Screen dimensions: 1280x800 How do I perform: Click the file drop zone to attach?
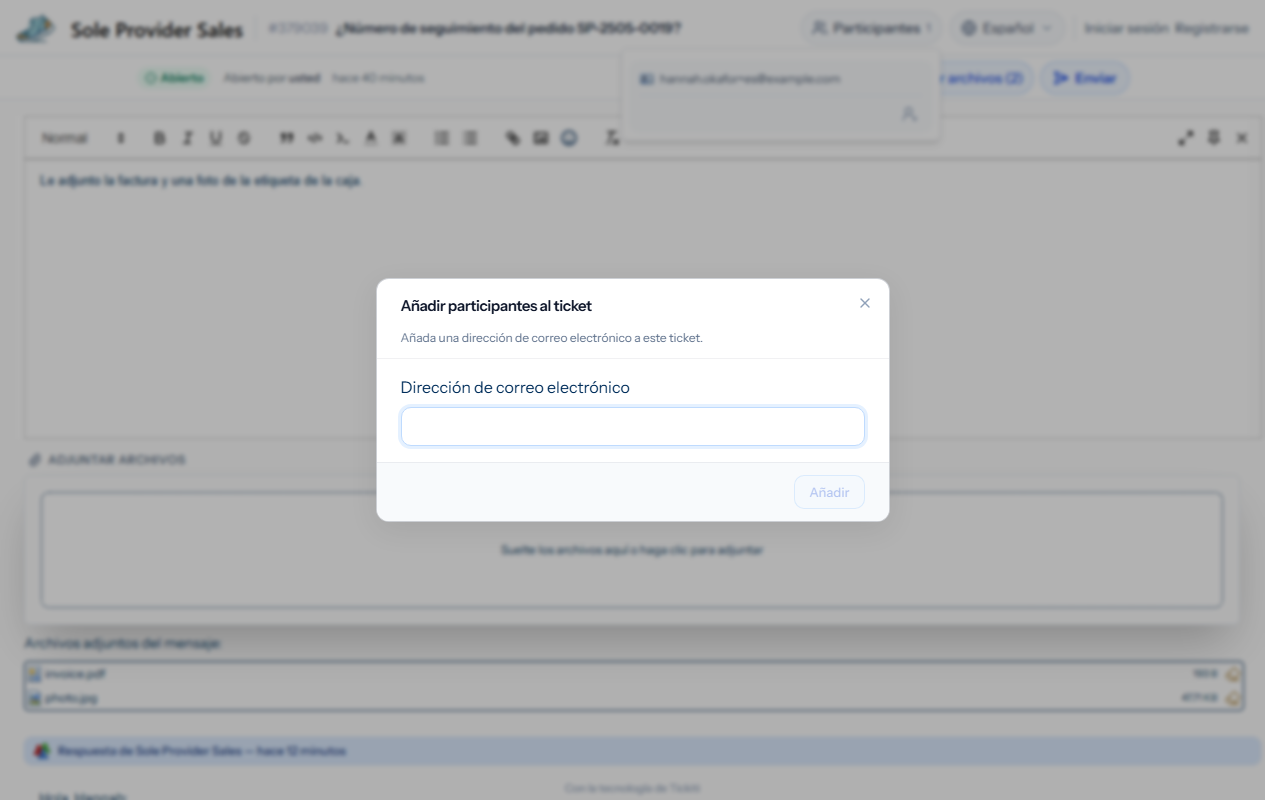[x=632, y=550]
